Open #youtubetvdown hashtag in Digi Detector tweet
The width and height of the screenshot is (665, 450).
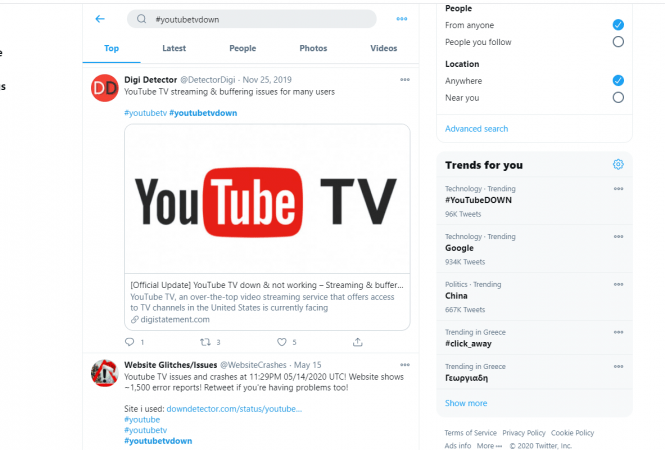click(x=203, y=113)
